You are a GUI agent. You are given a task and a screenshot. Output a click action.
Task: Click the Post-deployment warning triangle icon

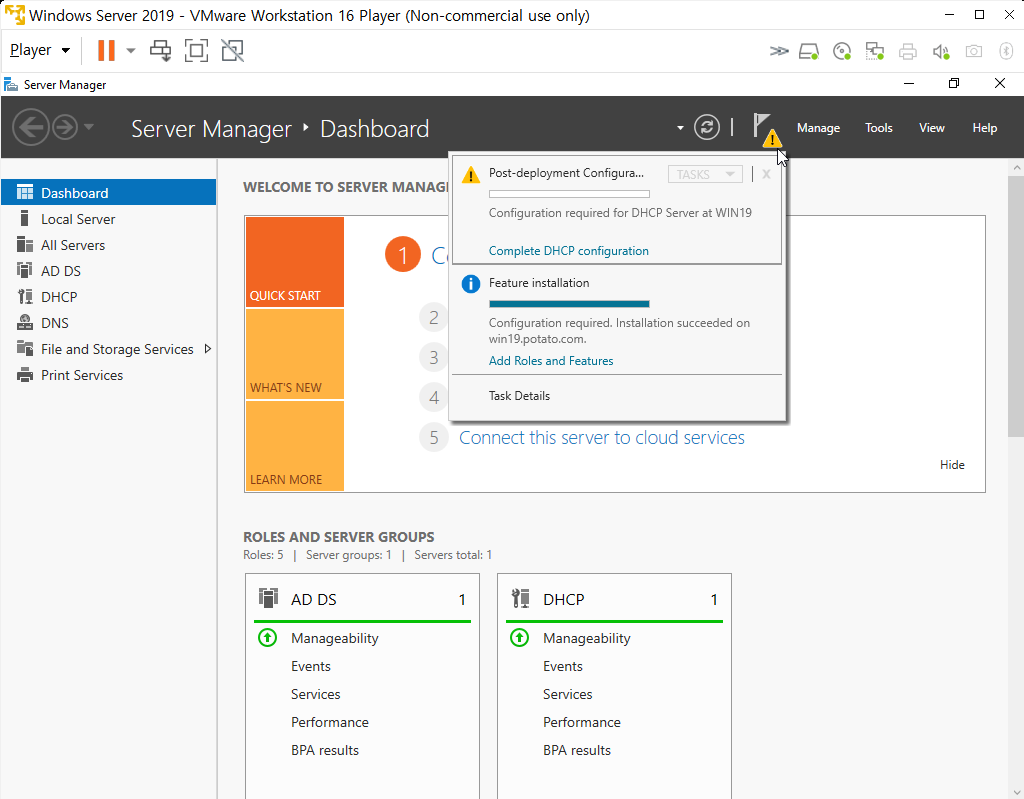[470, 174]
